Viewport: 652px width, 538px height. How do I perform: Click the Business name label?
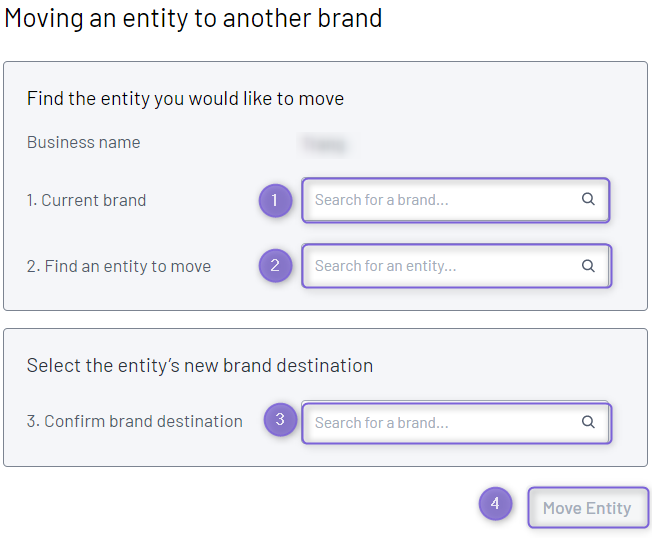click(84, 143)
